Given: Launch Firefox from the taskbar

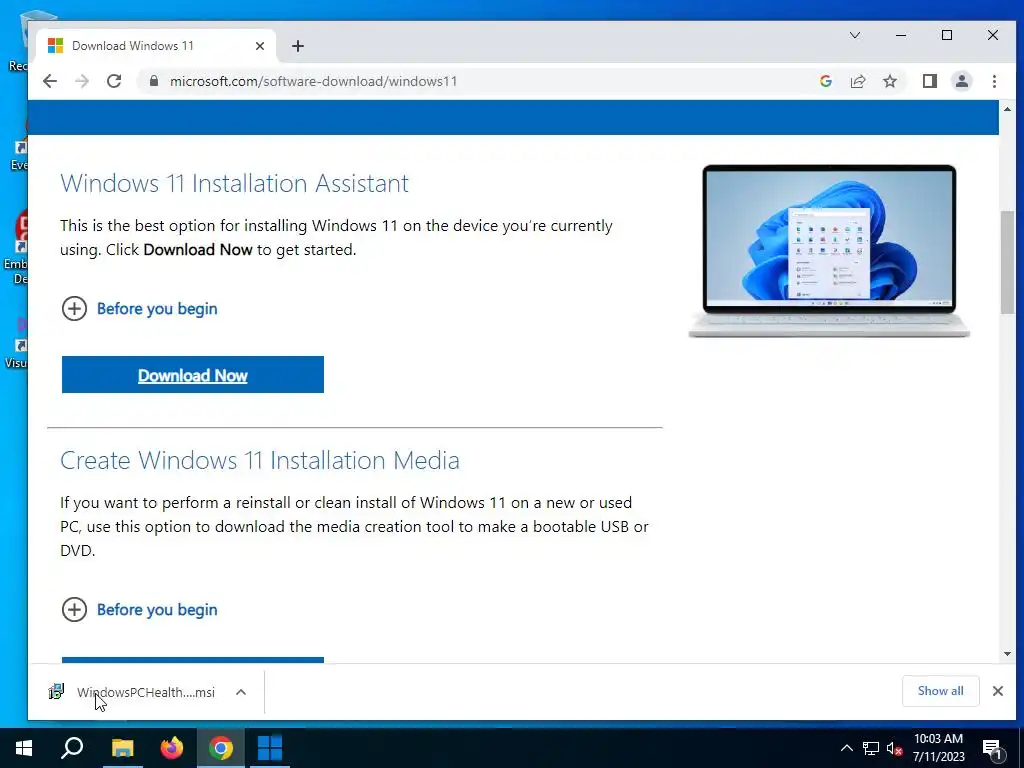Looking at the screenshot, I should pyautogui.click(x=171, y=748).
